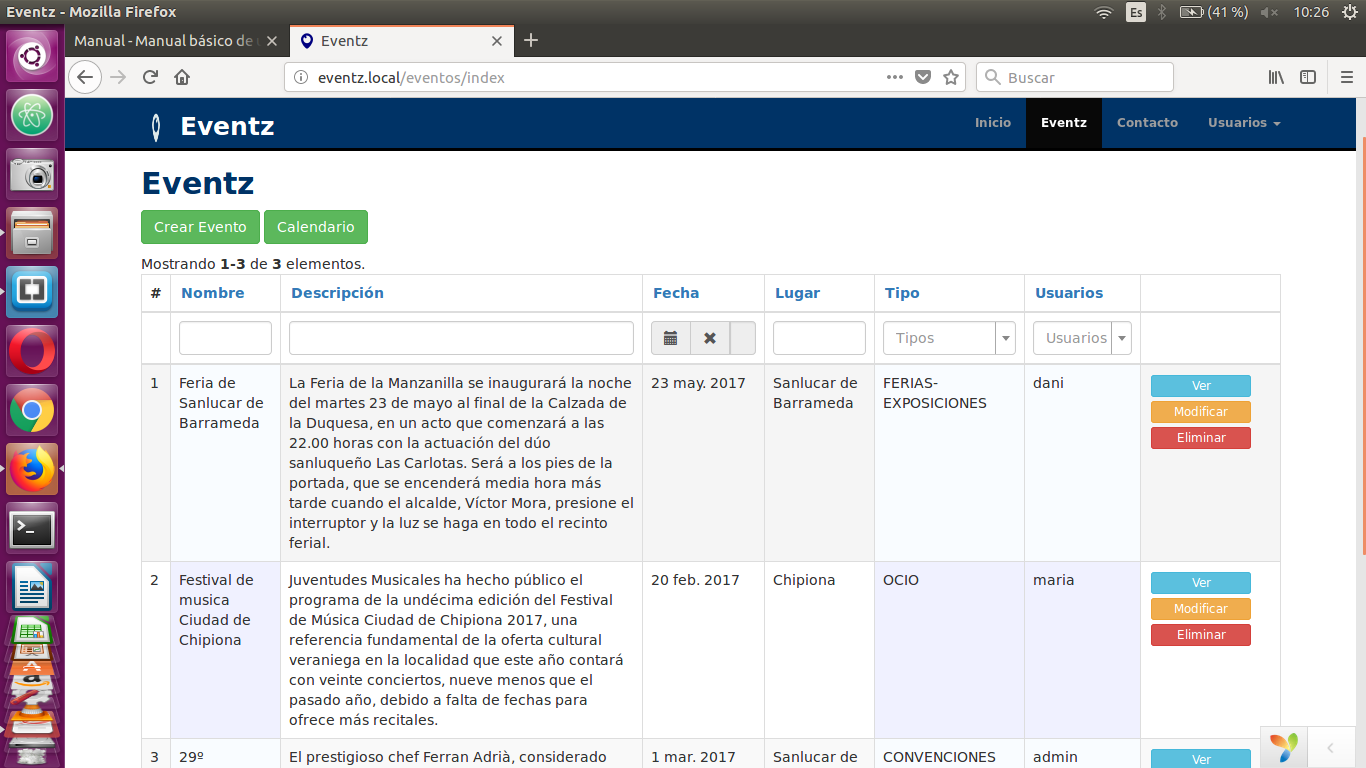
Task: Click the Descripción filter input
Action: (461, 338)
